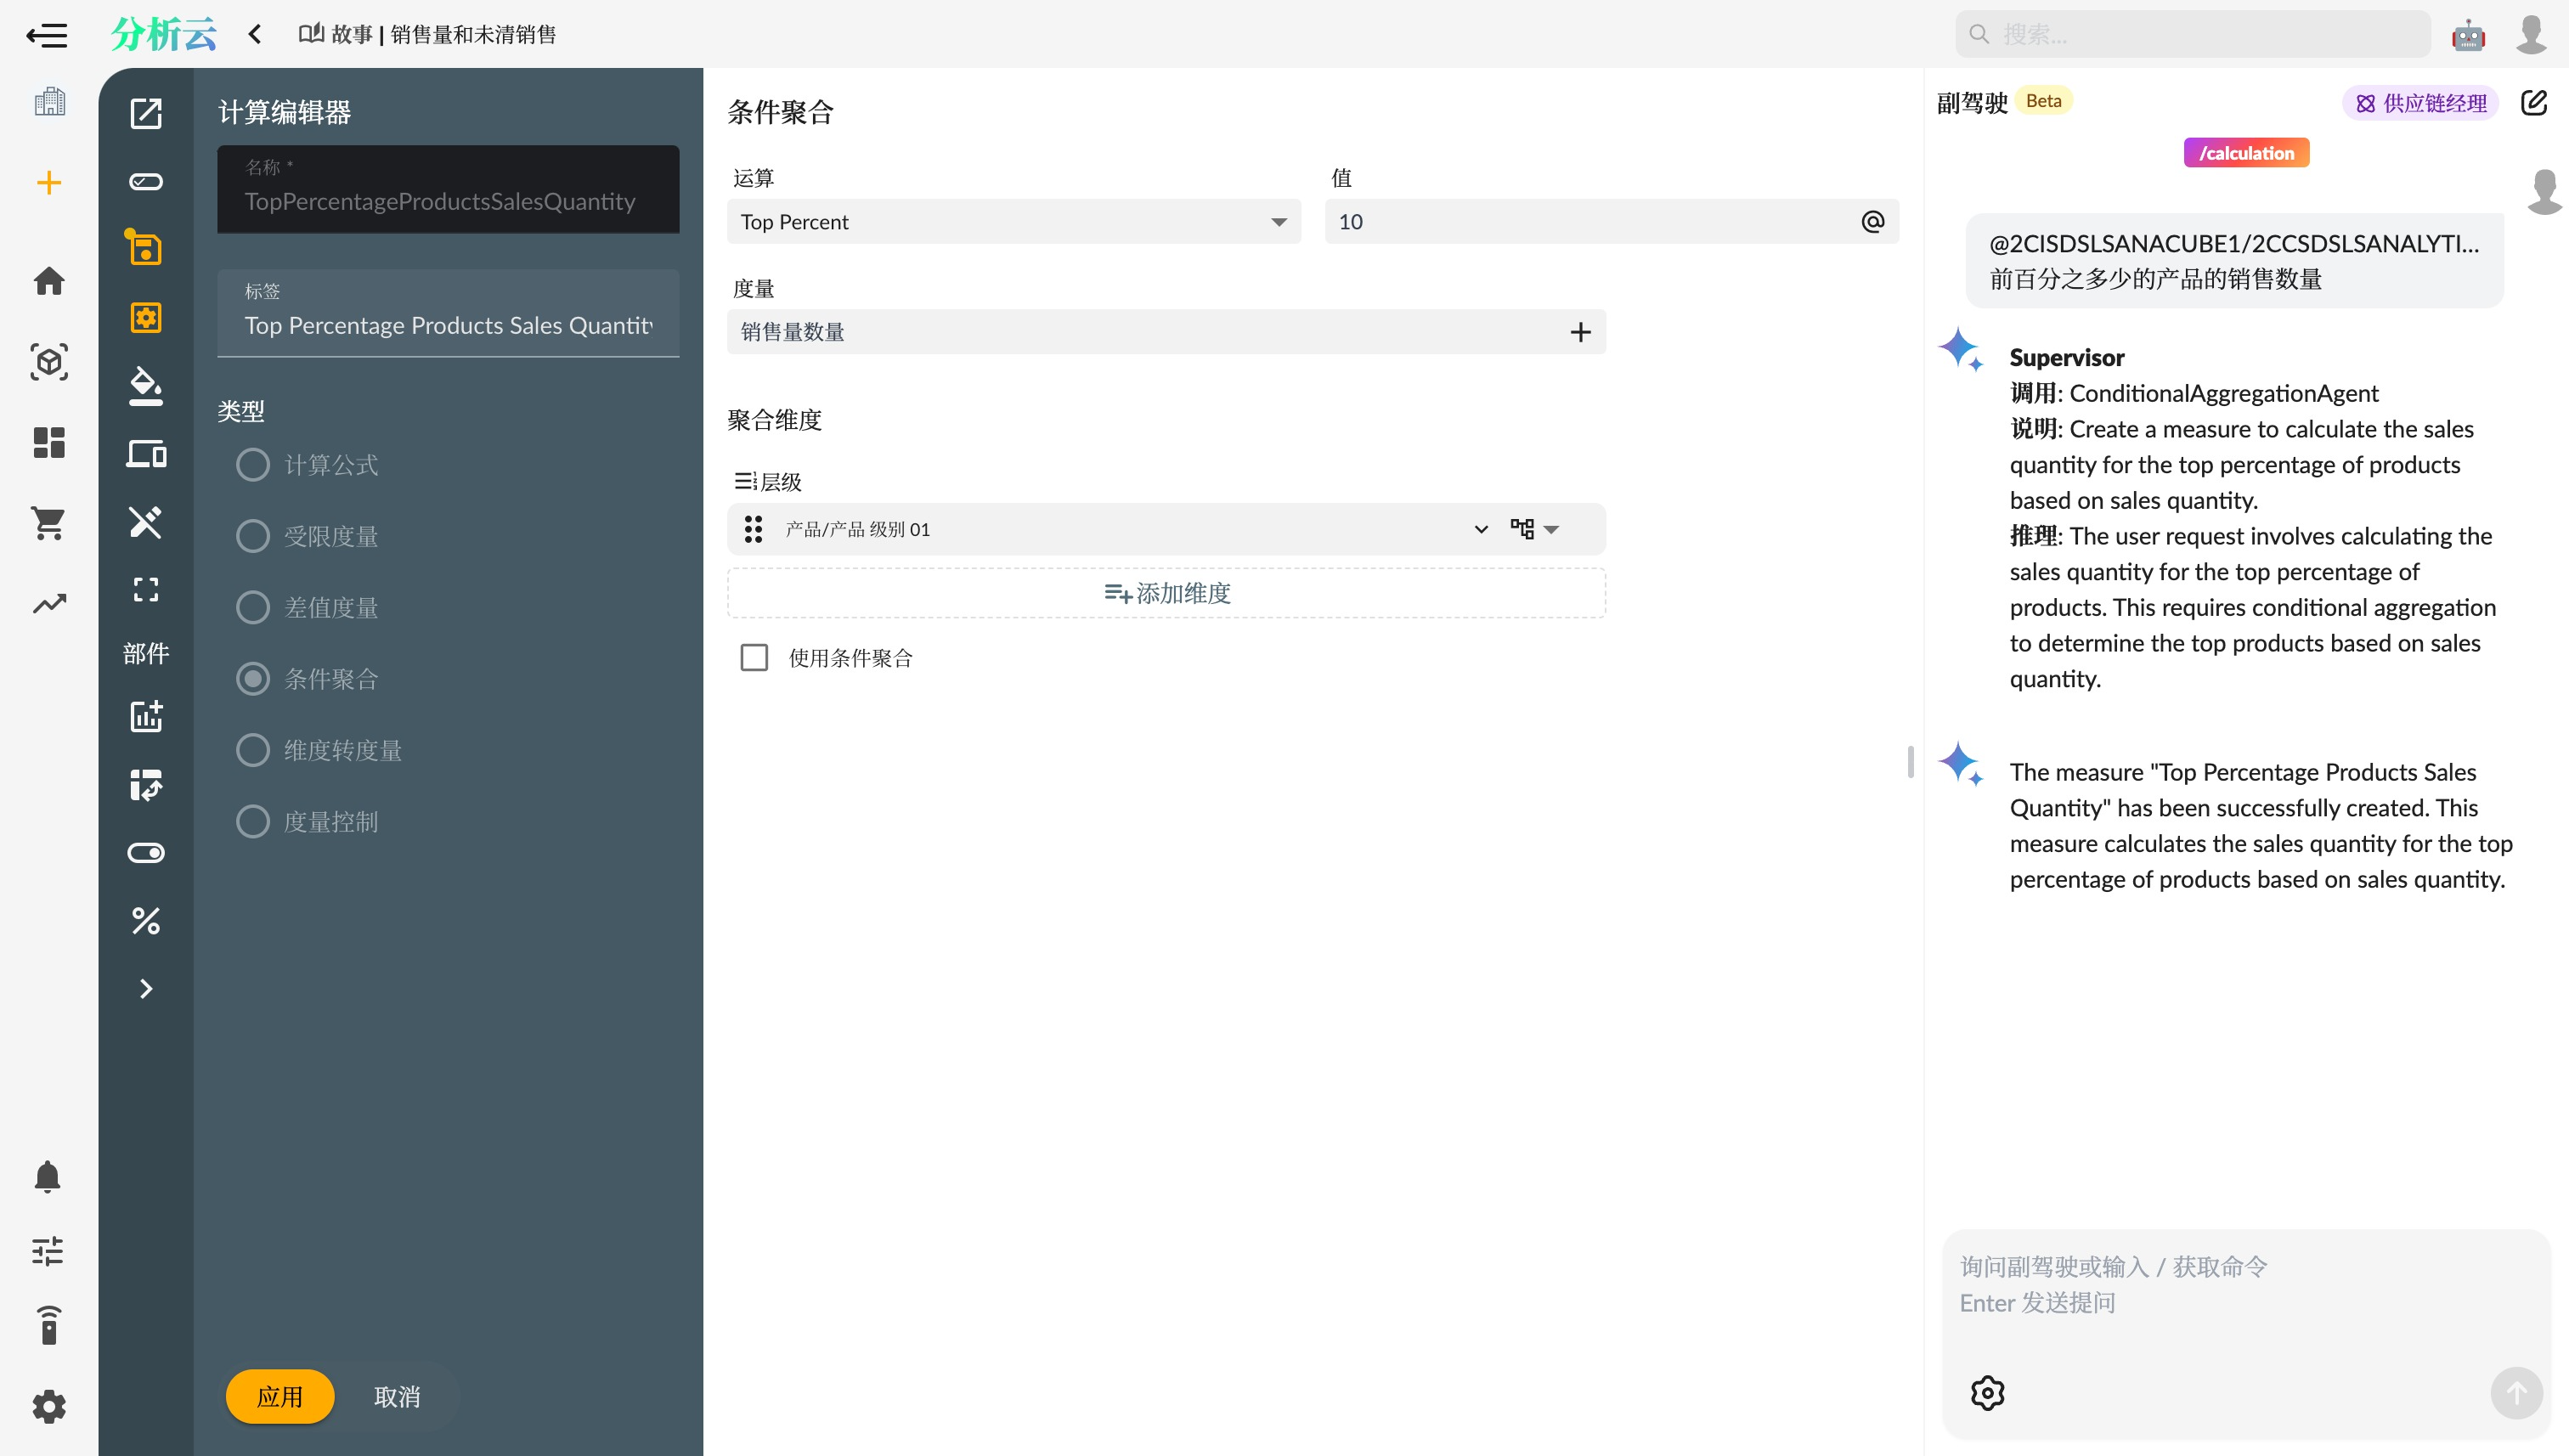
Task: Select the 受限度量 radio option
Action: click(x=253, y=536)
